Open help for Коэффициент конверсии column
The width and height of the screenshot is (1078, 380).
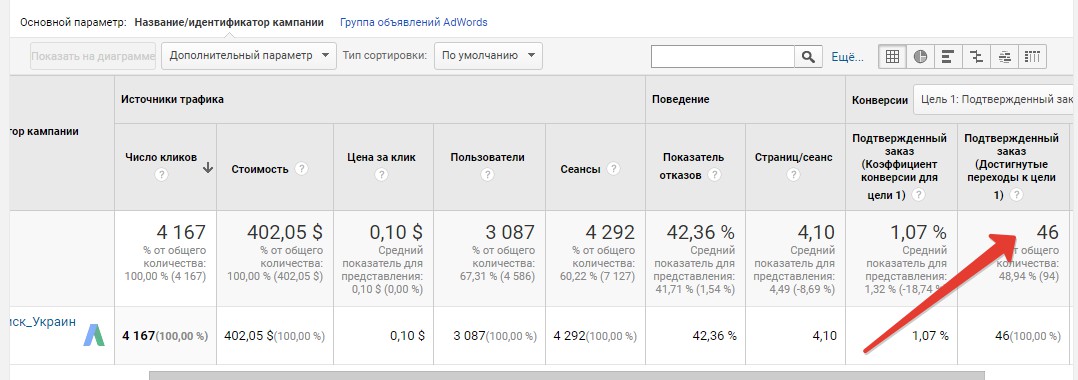(x=918, y=195)
